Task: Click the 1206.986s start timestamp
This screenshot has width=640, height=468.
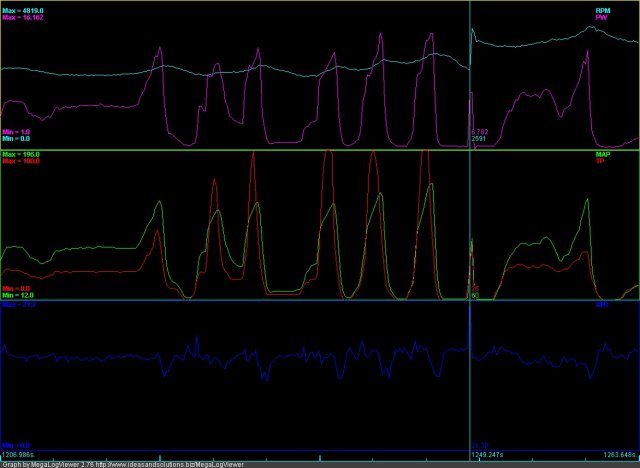Action: (21, 453)
